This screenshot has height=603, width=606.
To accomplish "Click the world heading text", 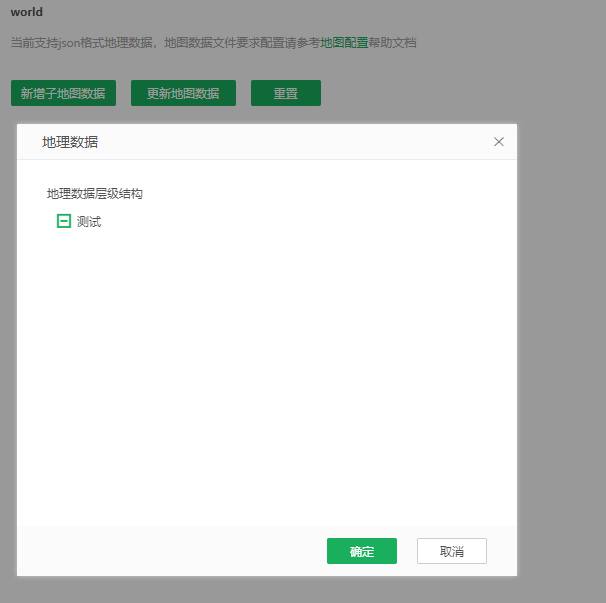I will tap(27, 12).
